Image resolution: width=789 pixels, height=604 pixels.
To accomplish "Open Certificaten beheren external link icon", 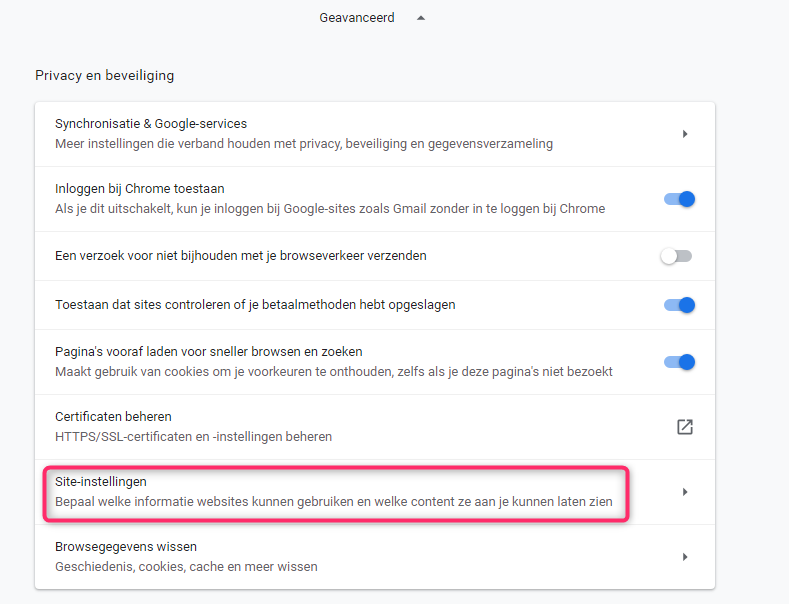I will click(685, 427).
